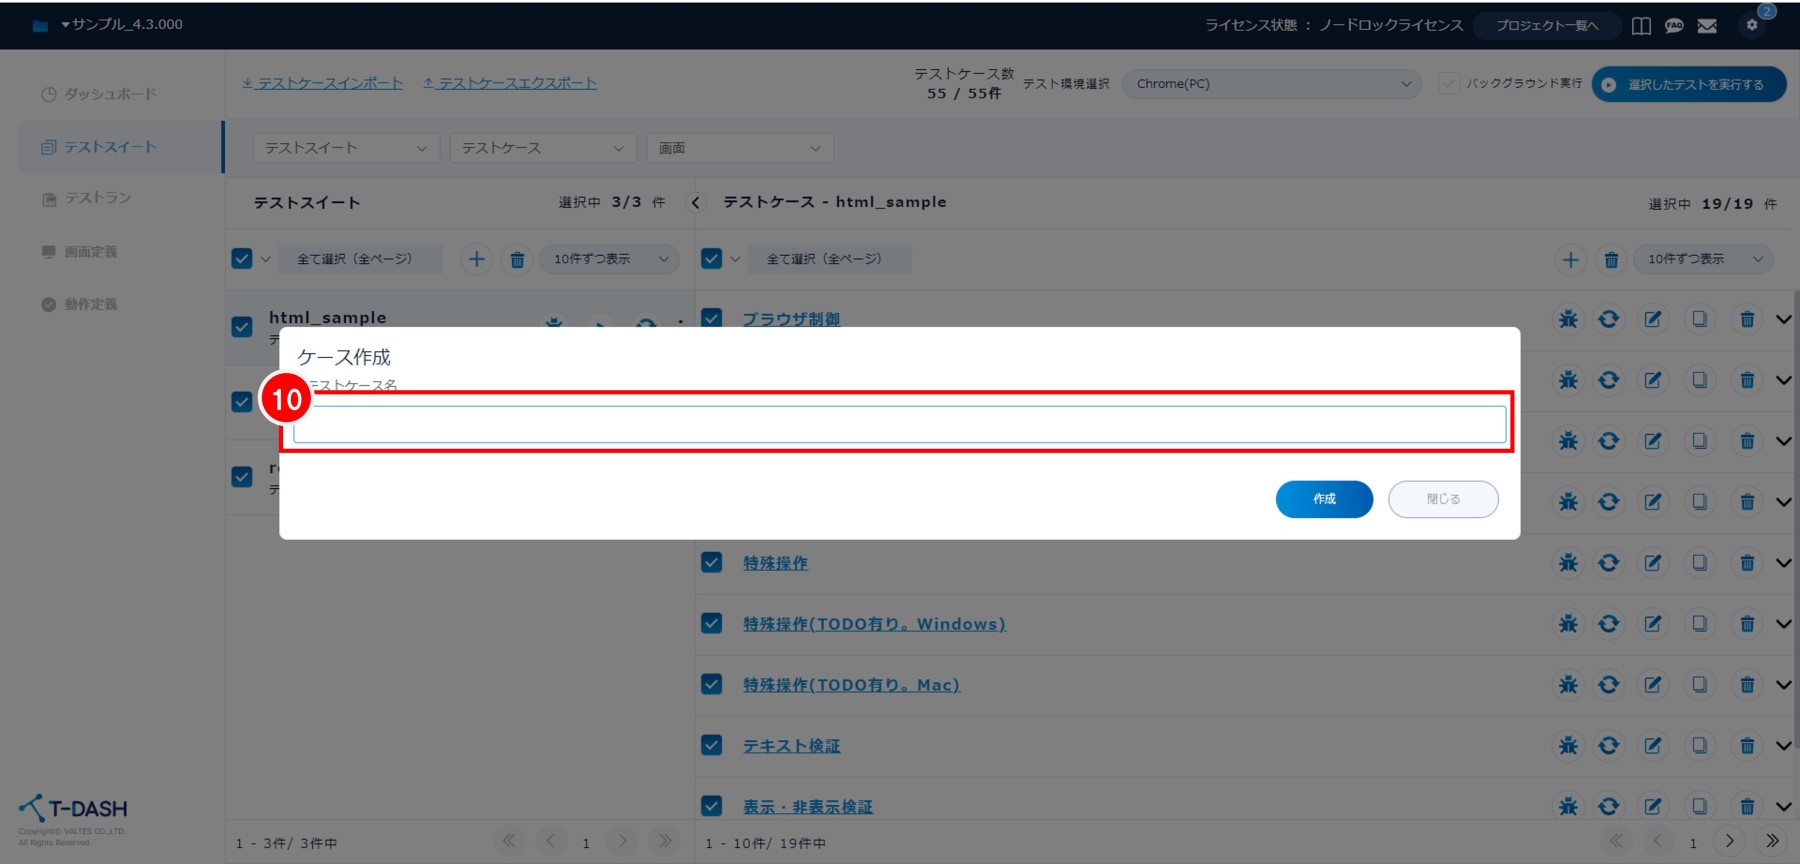Click the debug bug icon for 特殊操作 row
1800x864 pixels.
click(1568, 563)
